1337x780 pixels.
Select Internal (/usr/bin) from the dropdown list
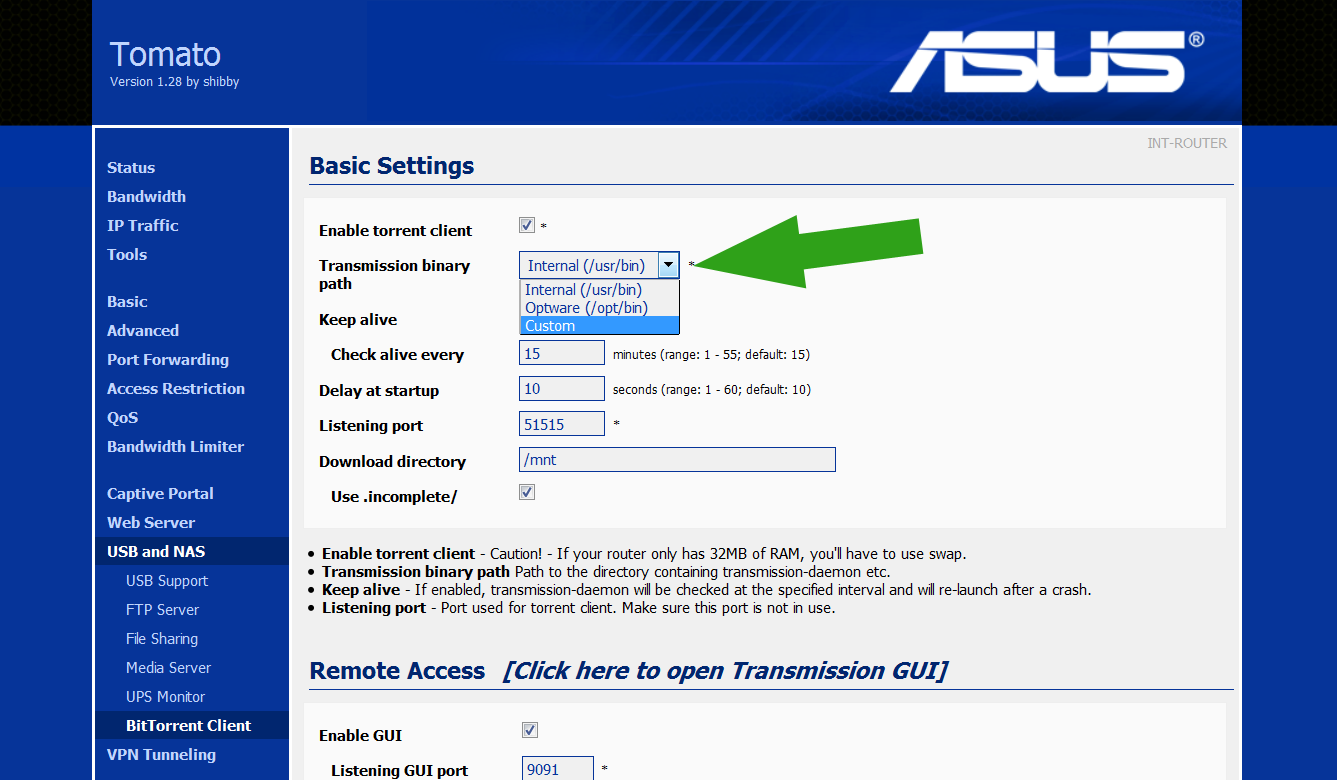point(600,290)
